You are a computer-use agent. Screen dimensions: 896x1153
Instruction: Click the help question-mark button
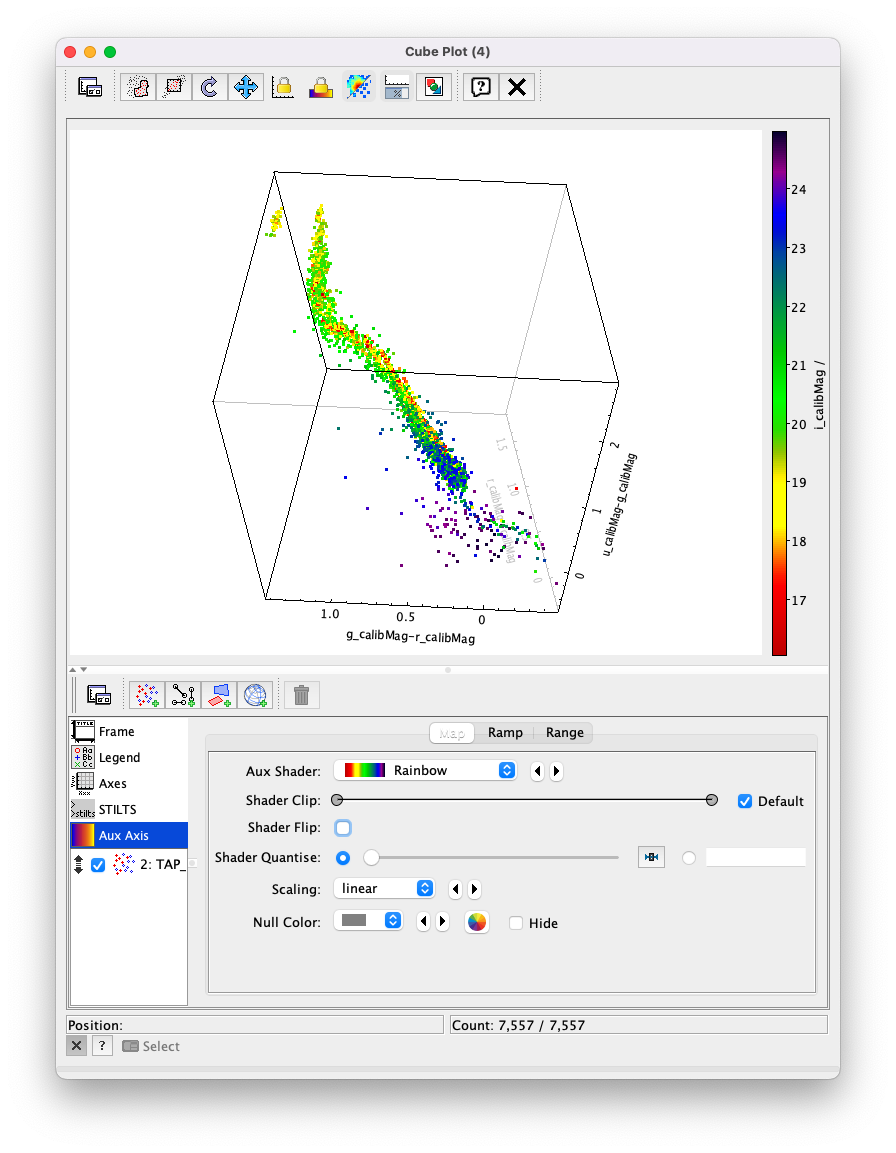pos(480,86)
